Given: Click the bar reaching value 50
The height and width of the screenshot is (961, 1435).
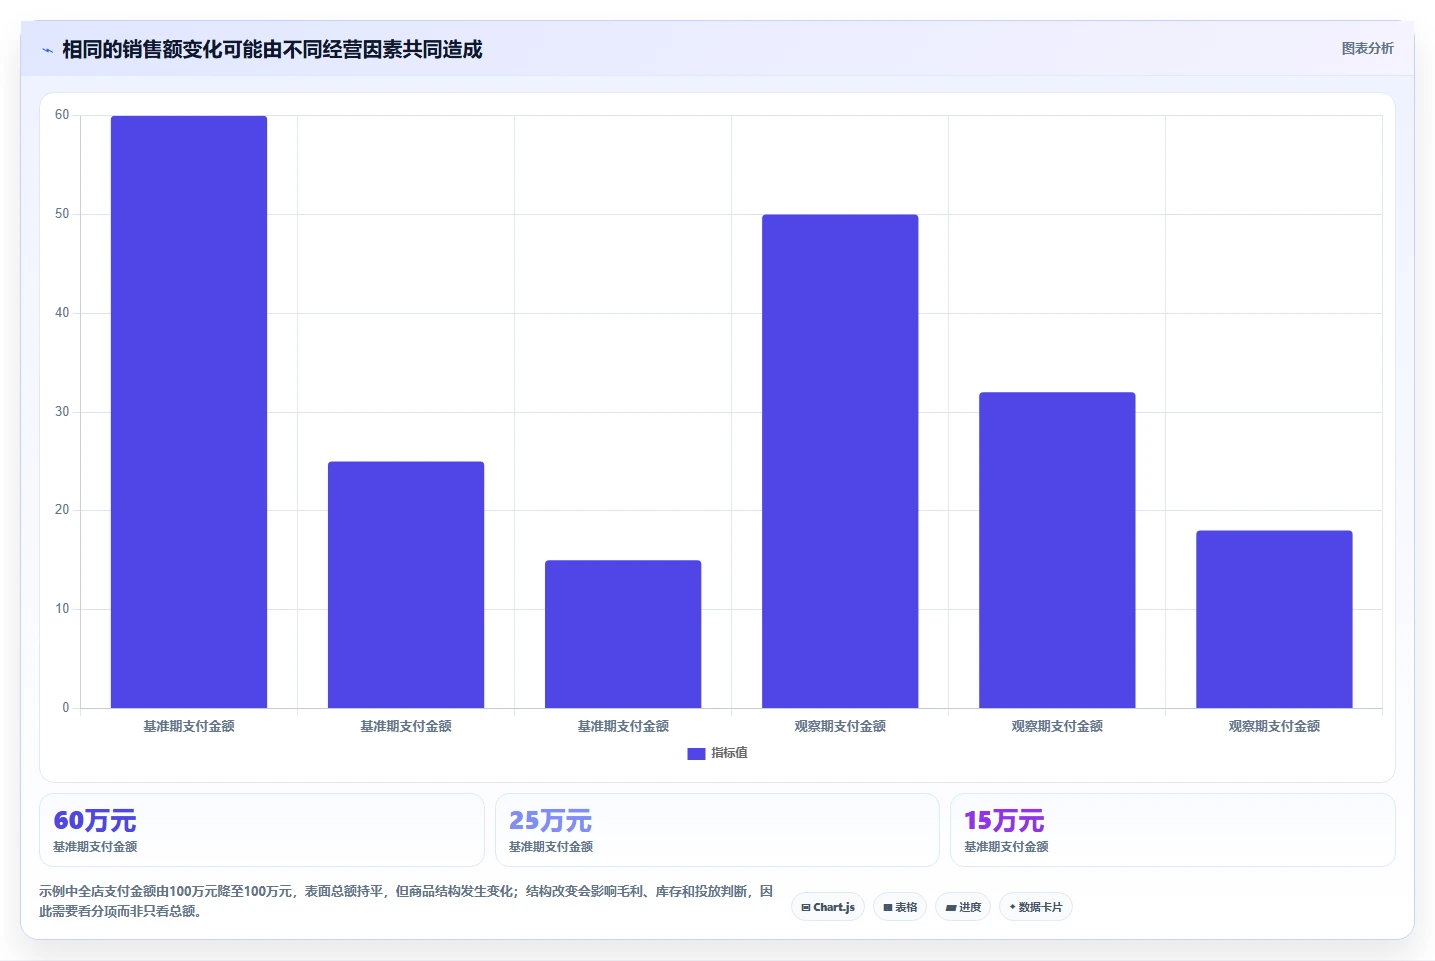Looking at the screenshot, I should (840, 461).
